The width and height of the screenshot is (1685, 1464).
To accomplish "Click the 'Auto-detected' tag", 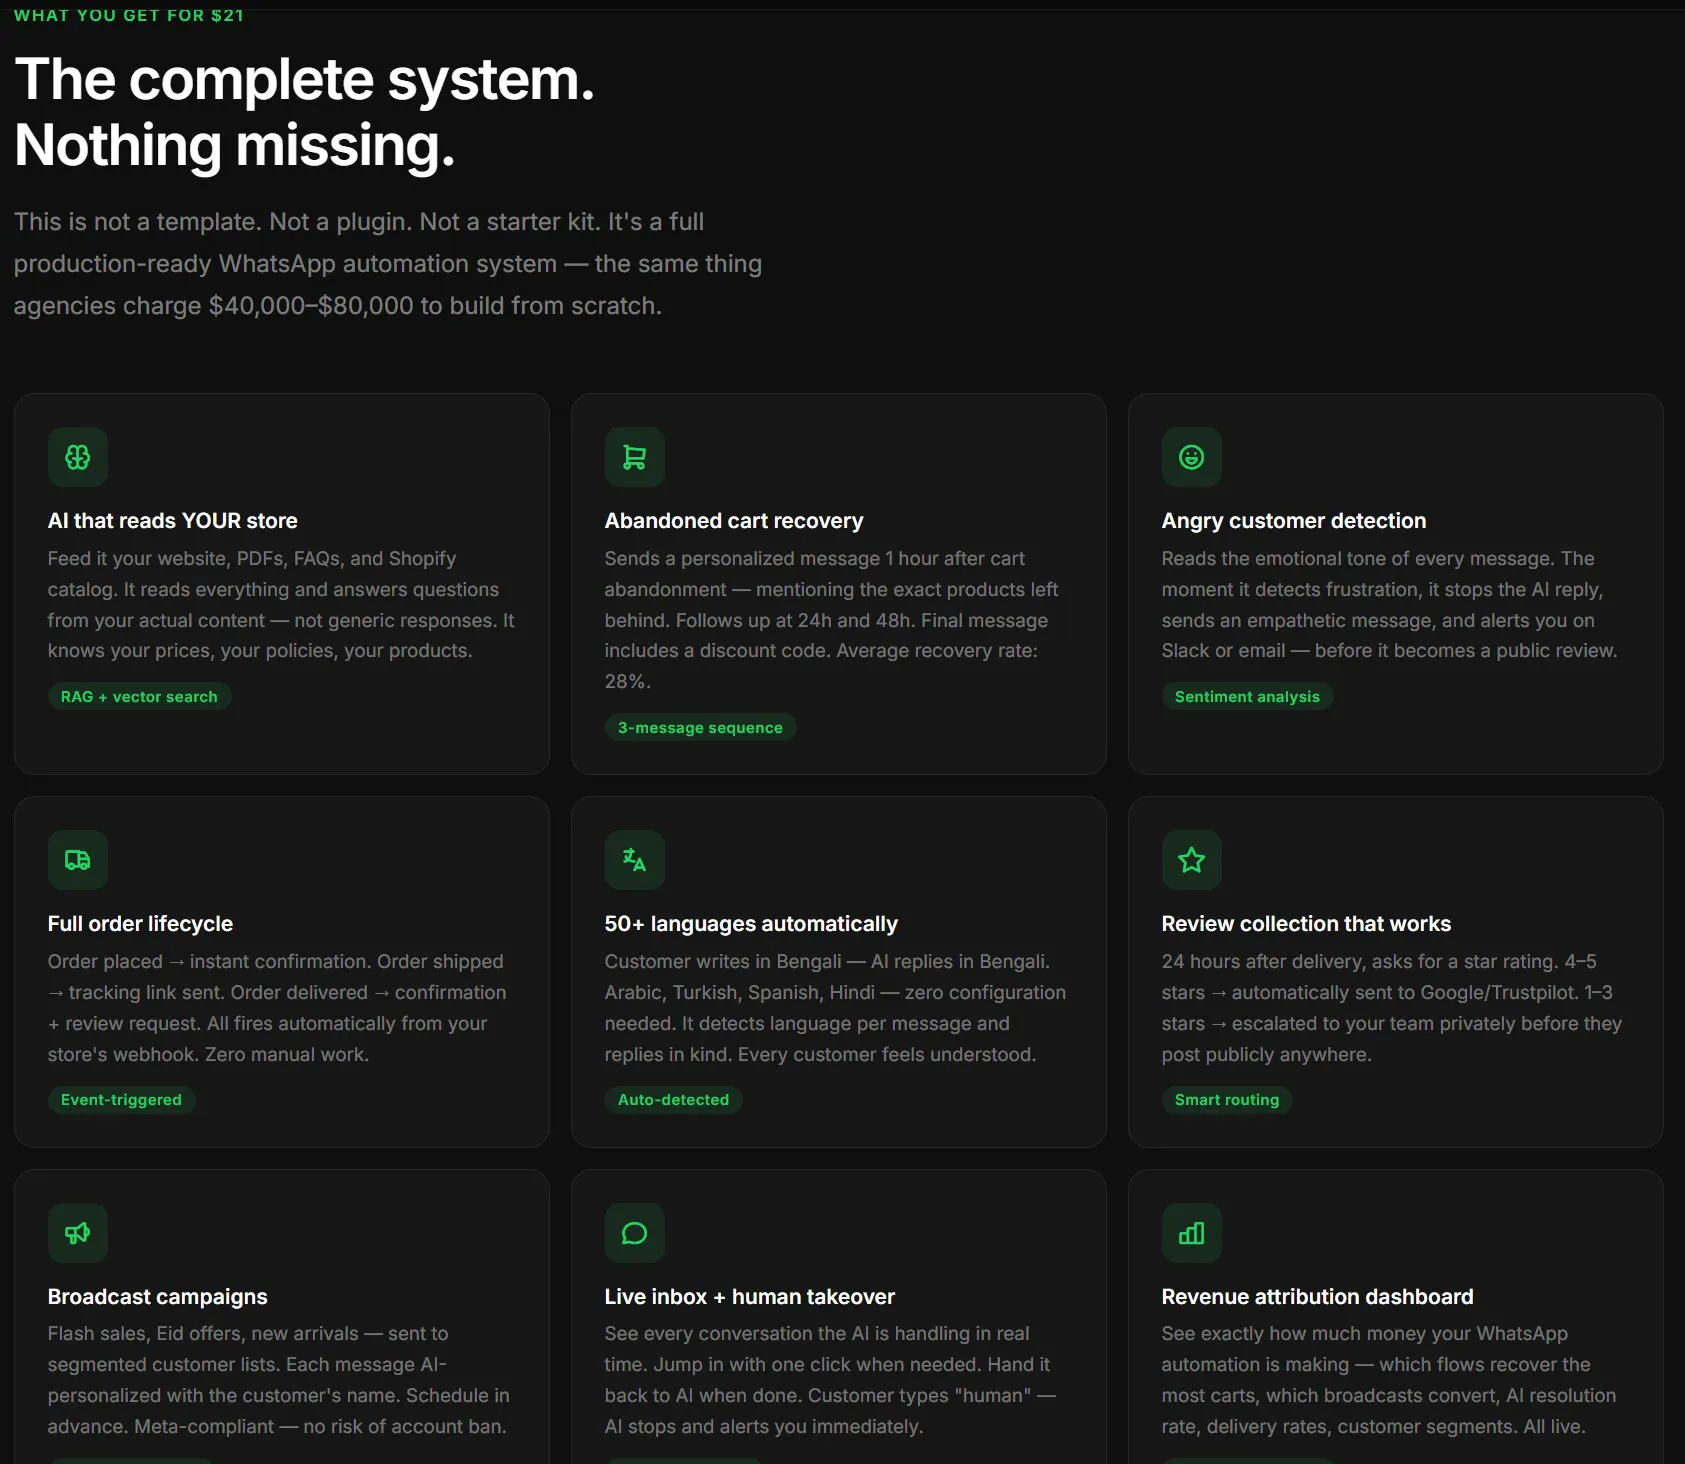I will coord(673,1099).
